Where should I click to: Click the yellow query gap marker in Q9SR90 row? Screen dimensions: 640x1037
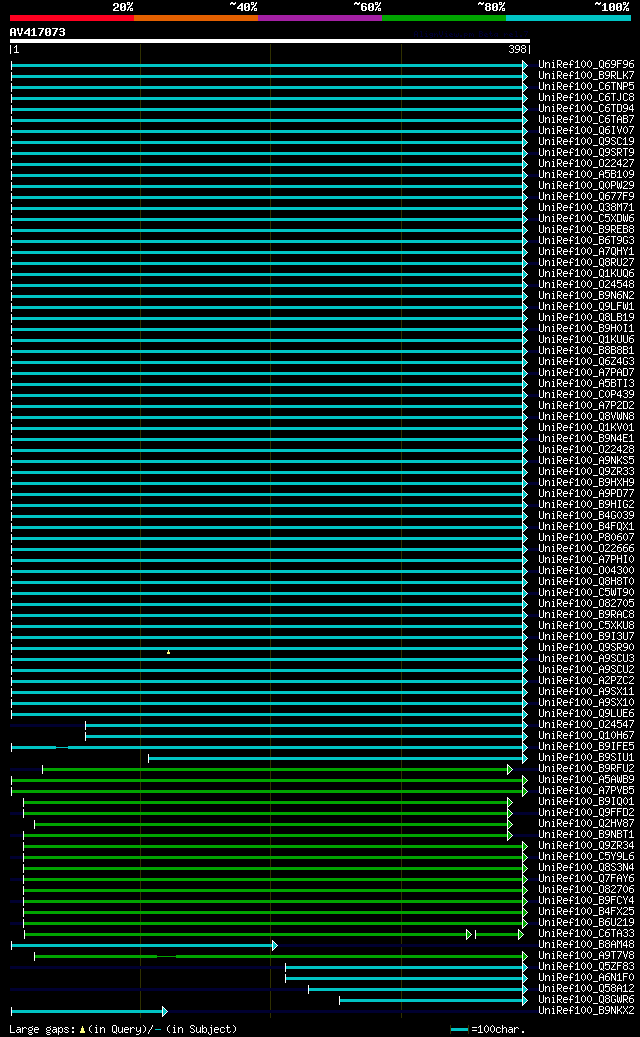coord(169,652)
